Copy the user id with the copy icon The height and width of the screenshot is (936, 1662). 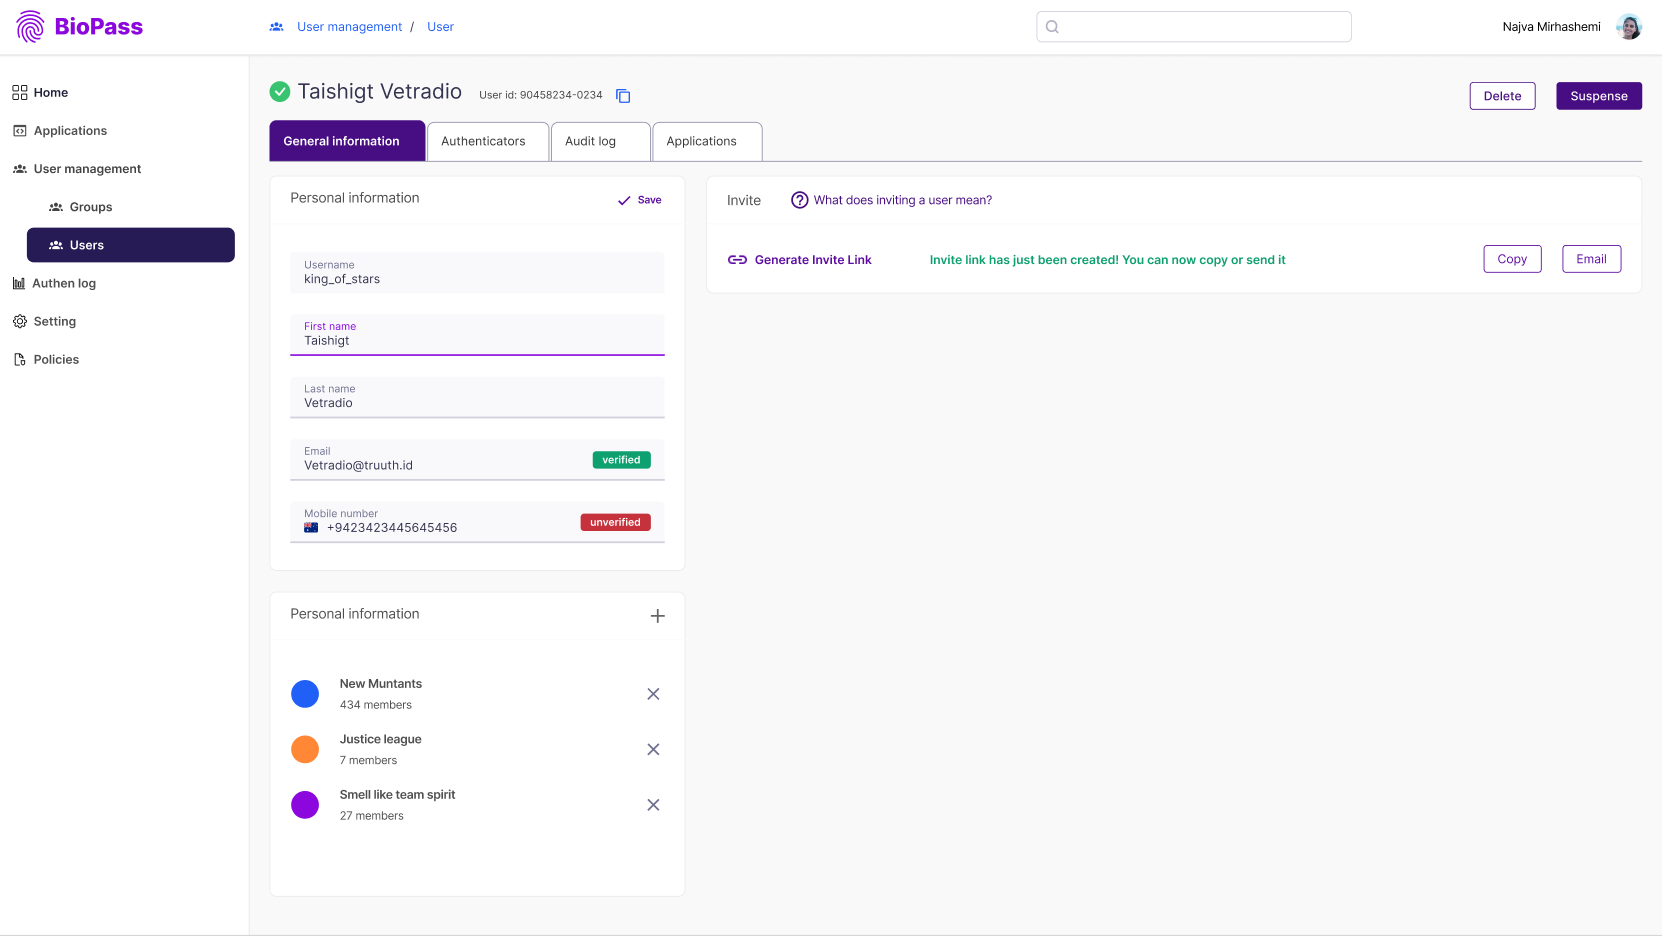[623, 96]
